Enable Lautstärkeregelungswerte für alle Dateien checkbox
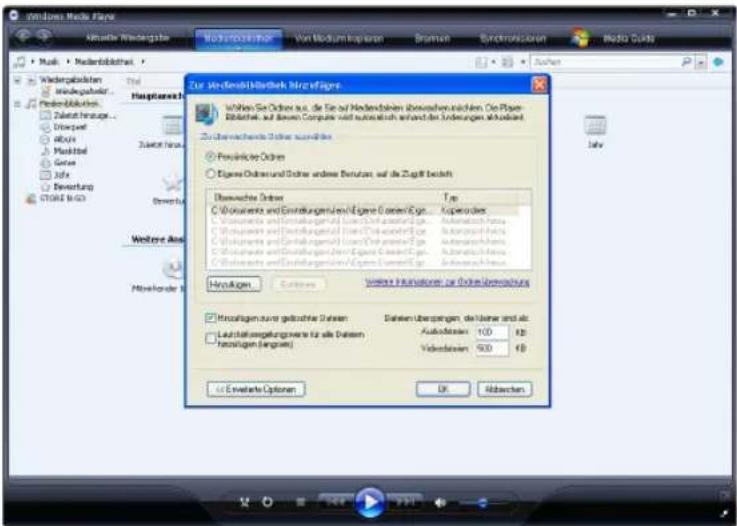737x526 pixels. 211,339
